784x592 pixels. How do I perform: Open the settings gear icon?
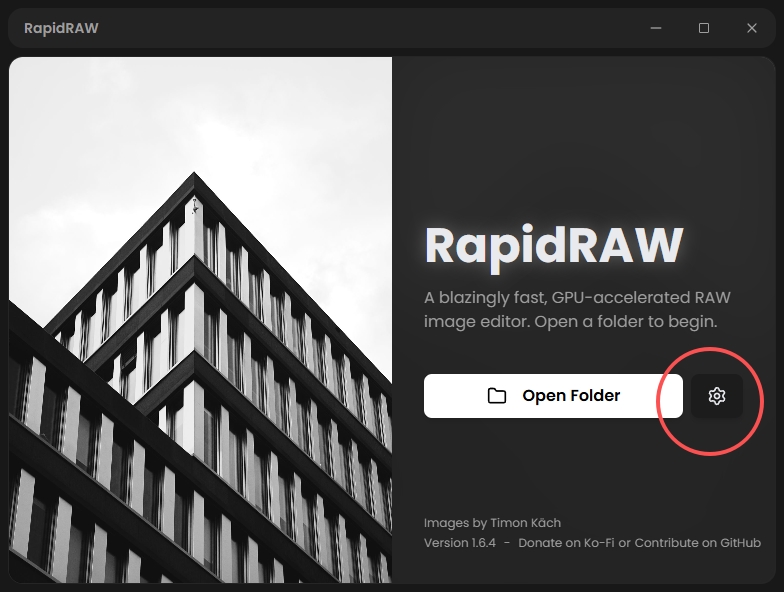716,396
